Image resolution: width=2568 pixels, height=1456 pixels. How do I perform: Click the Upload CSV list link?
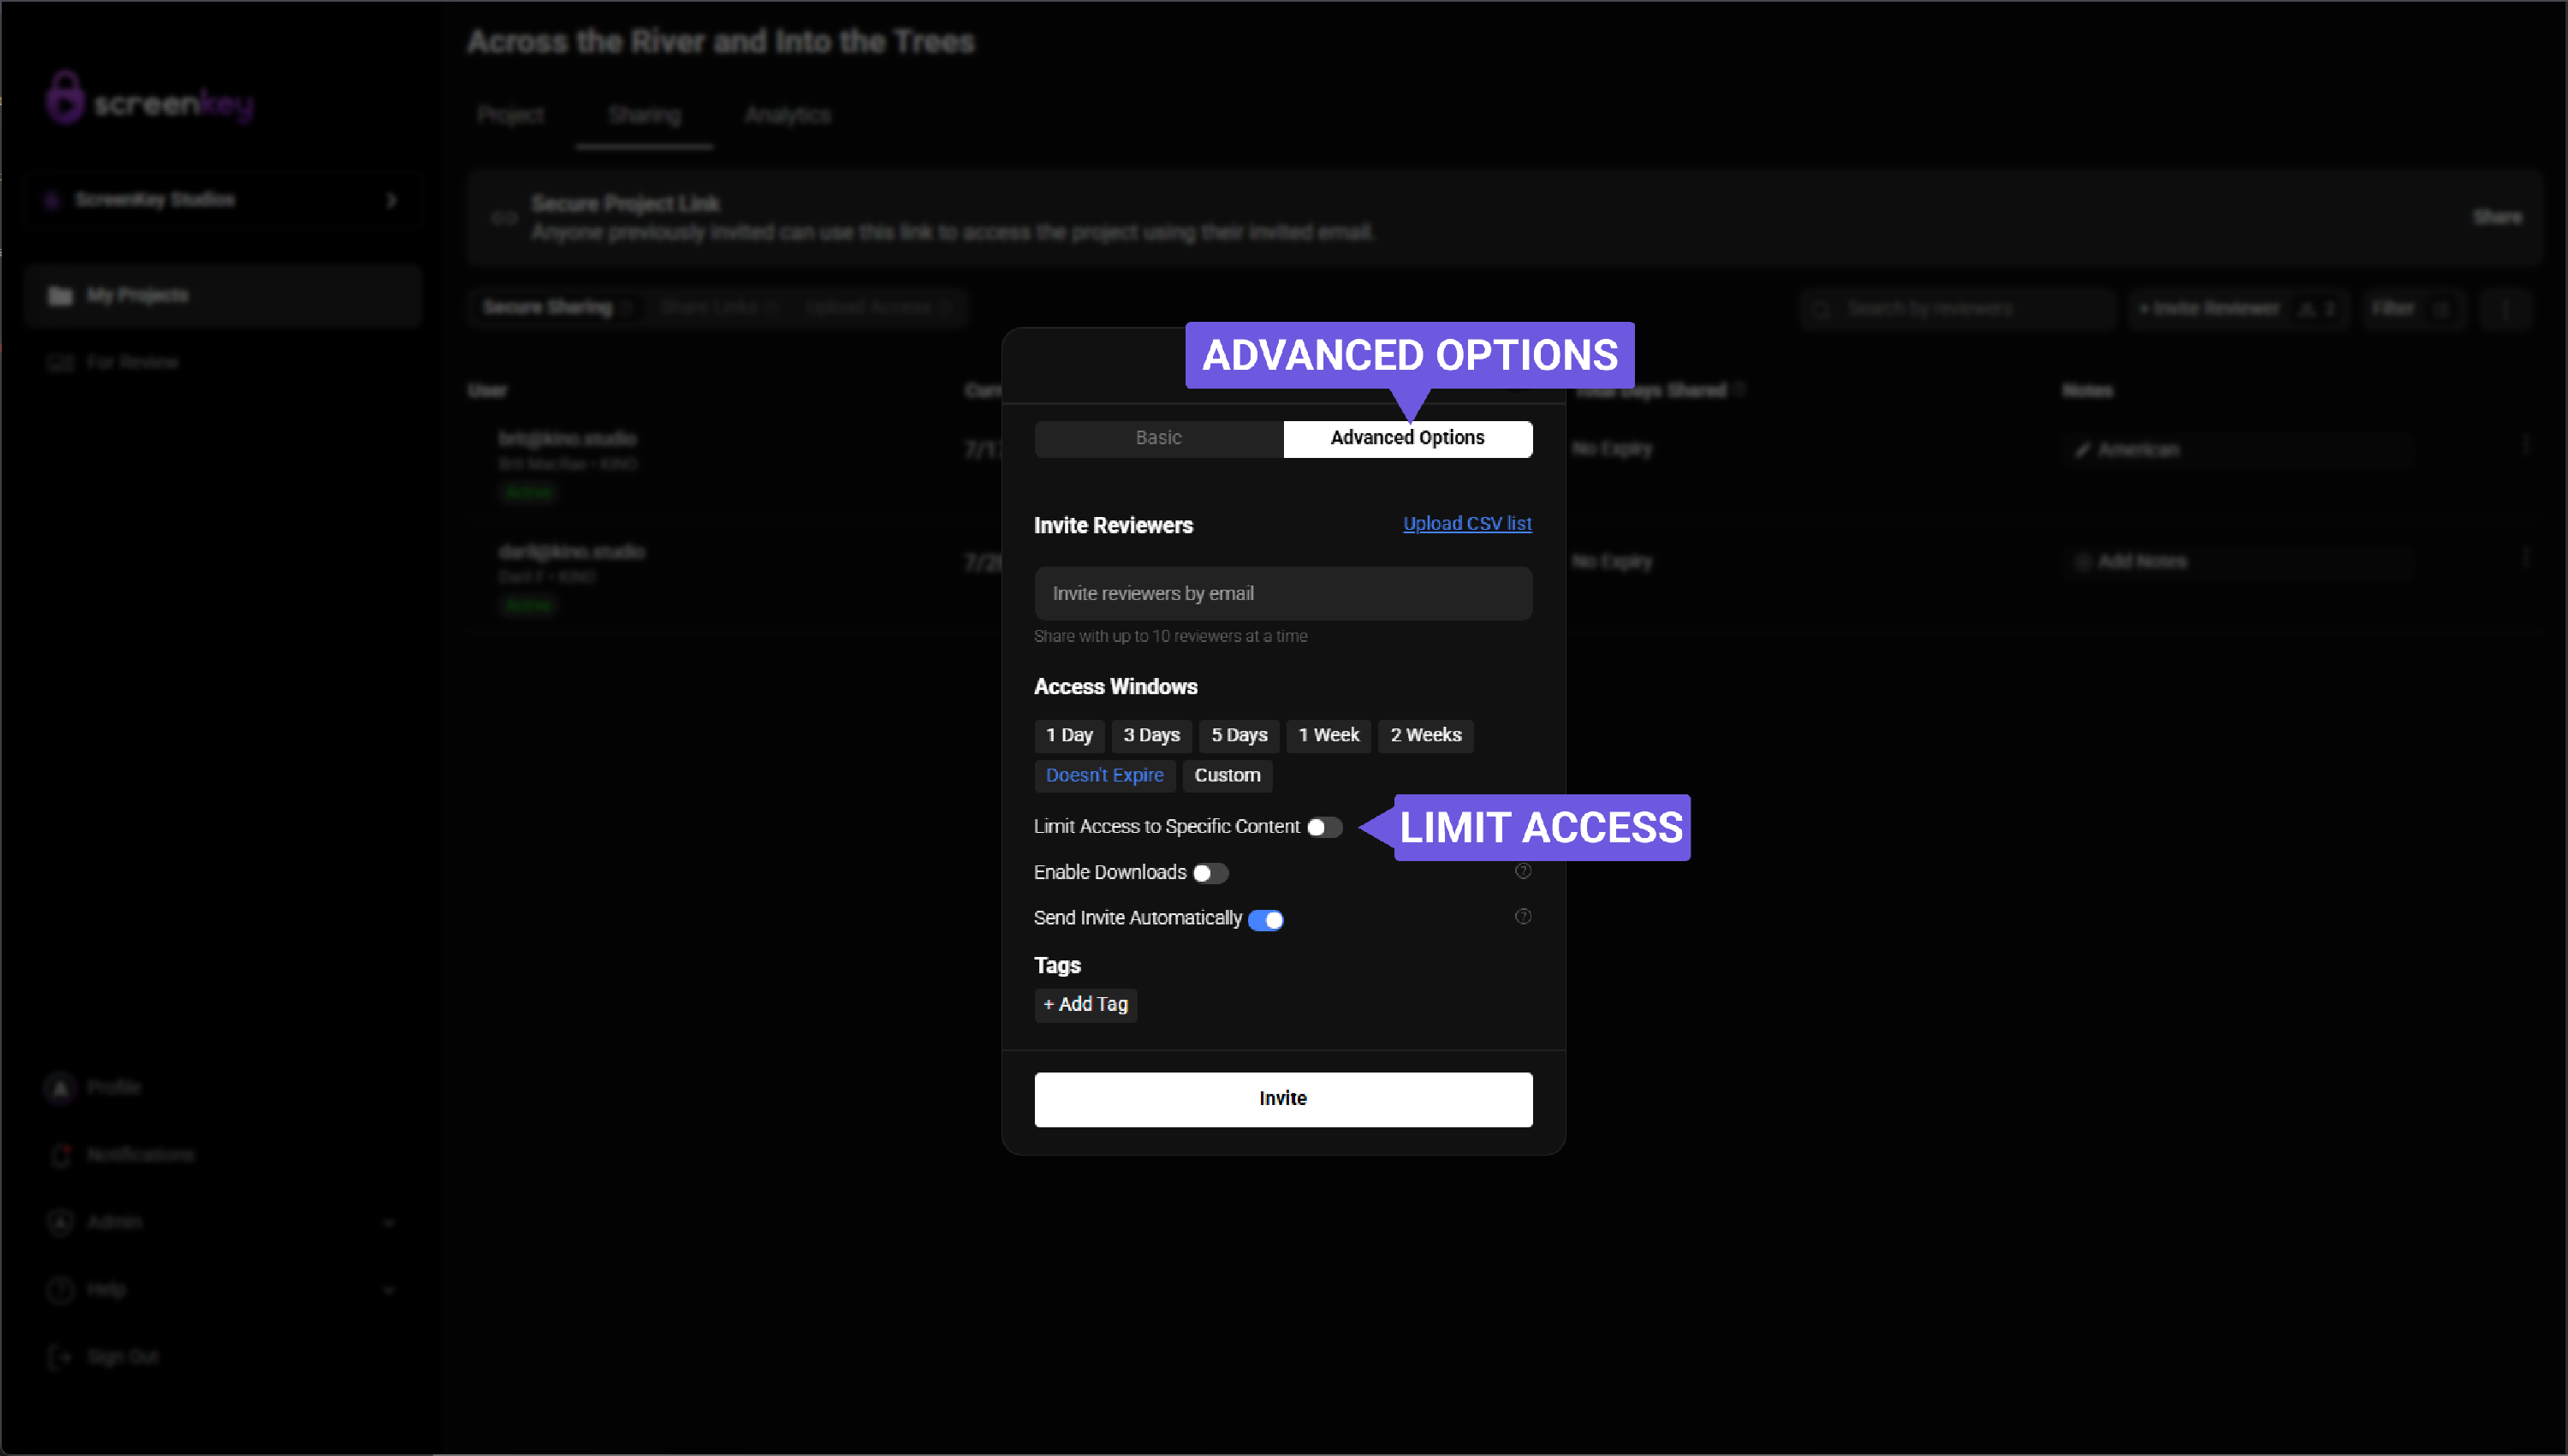[x=1467, y=523]
